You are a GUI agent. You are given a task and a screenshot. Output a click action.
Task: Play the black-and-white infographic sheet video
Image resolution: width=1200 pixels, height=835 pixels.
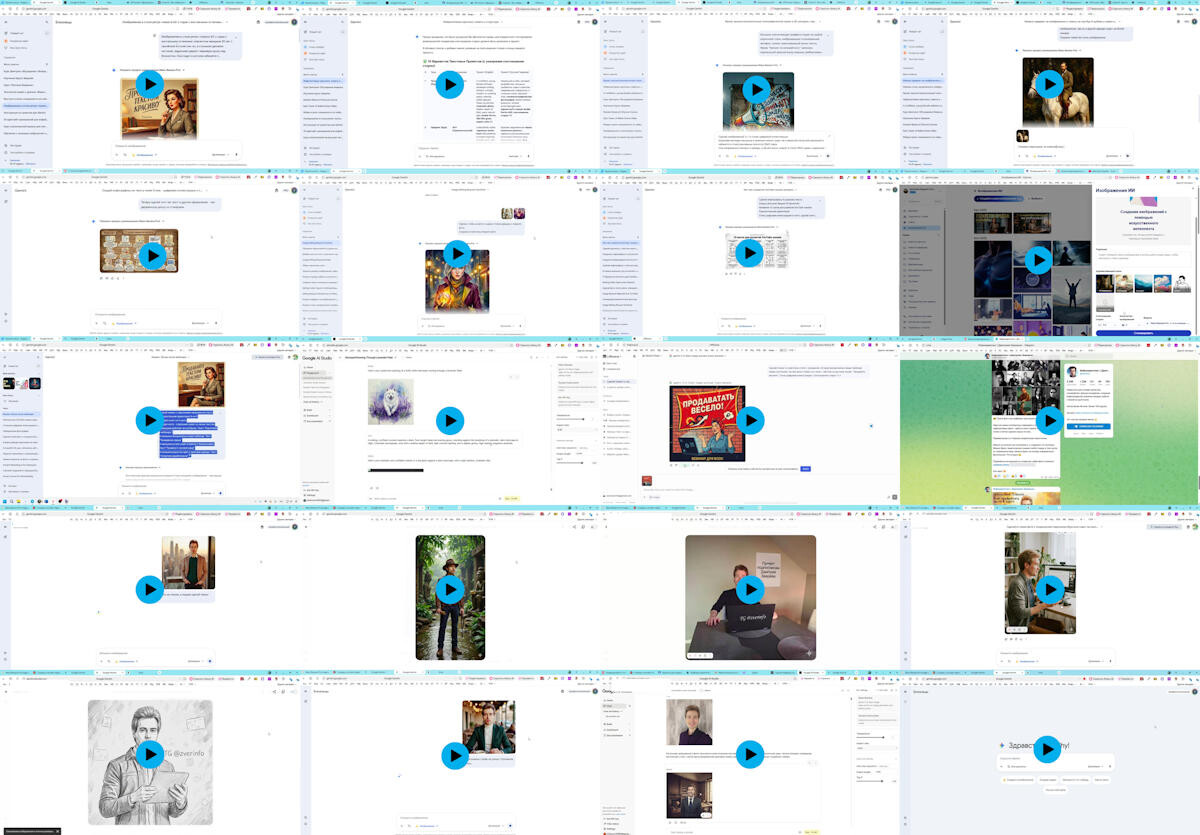(750, 254)
